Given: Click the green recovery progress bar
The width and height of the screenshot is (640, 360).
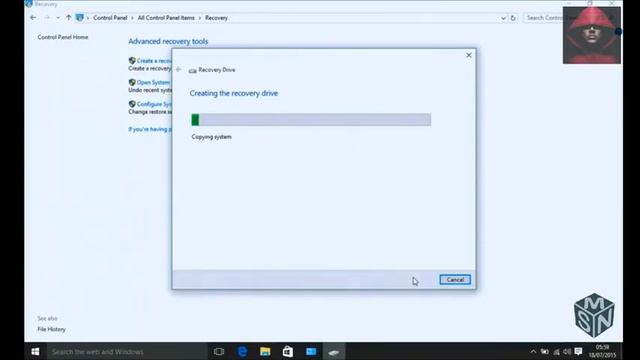Looking at the screenshot, I should pyautogui.click(x=311, y=120).
